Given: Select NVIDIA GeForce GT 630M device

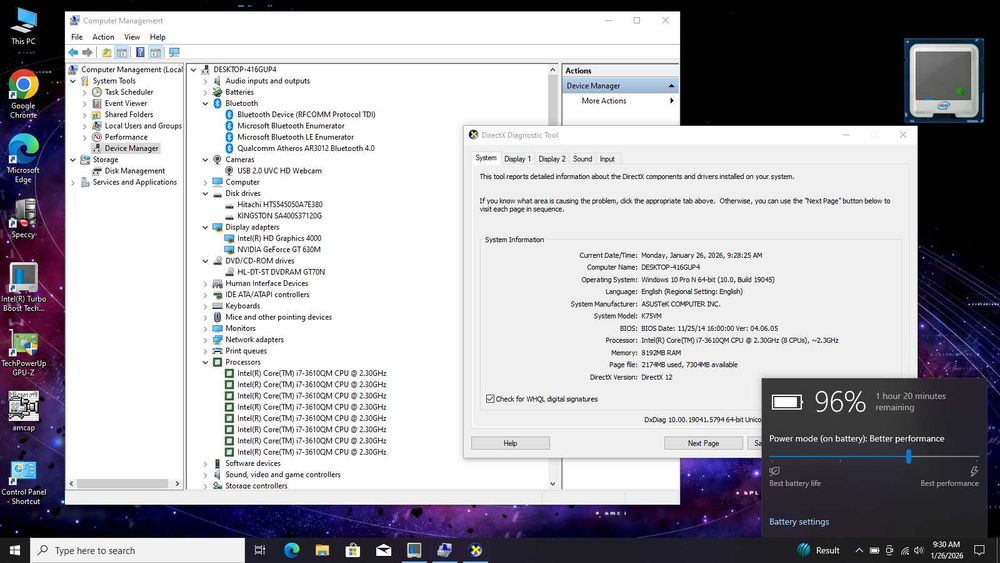Looking at the screenshot, I should pos(279,249).
